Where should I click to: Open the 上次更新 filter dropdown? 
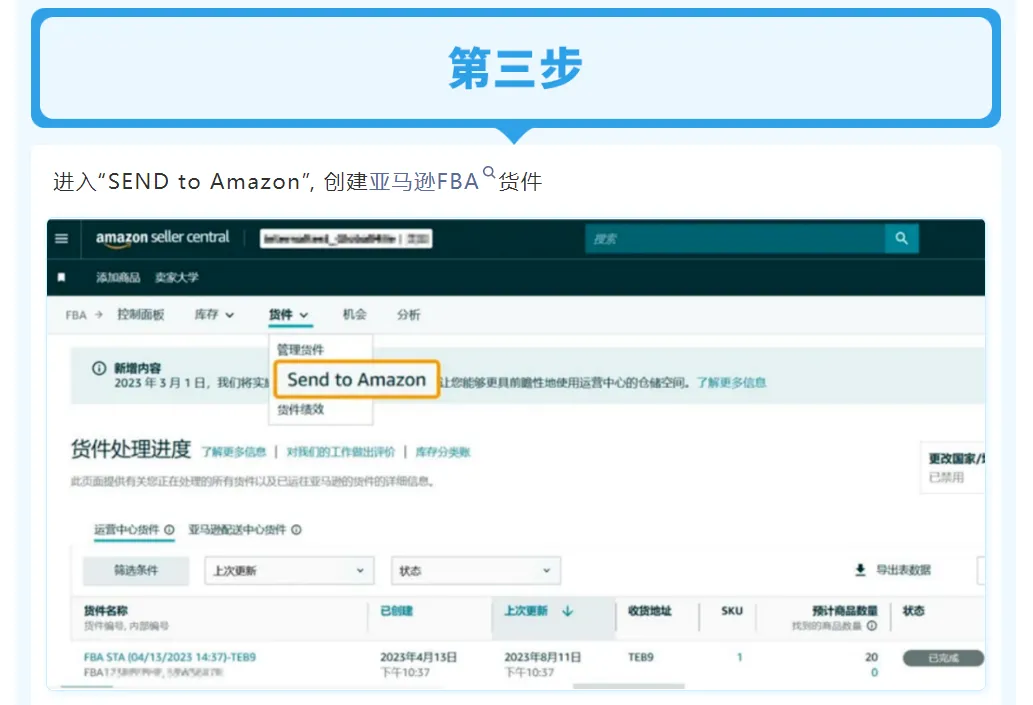point(289,571)
